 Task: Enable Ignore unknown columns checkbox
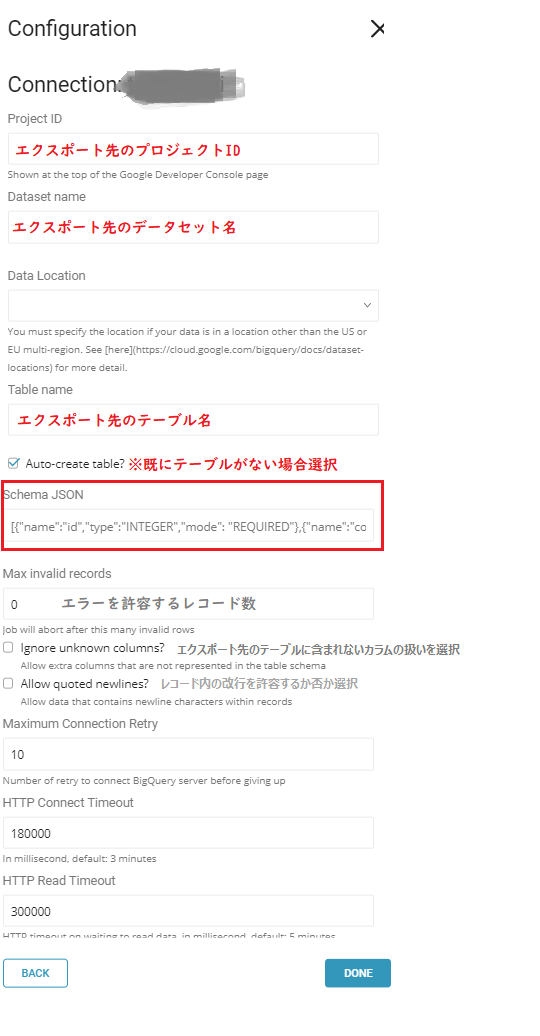9,648
